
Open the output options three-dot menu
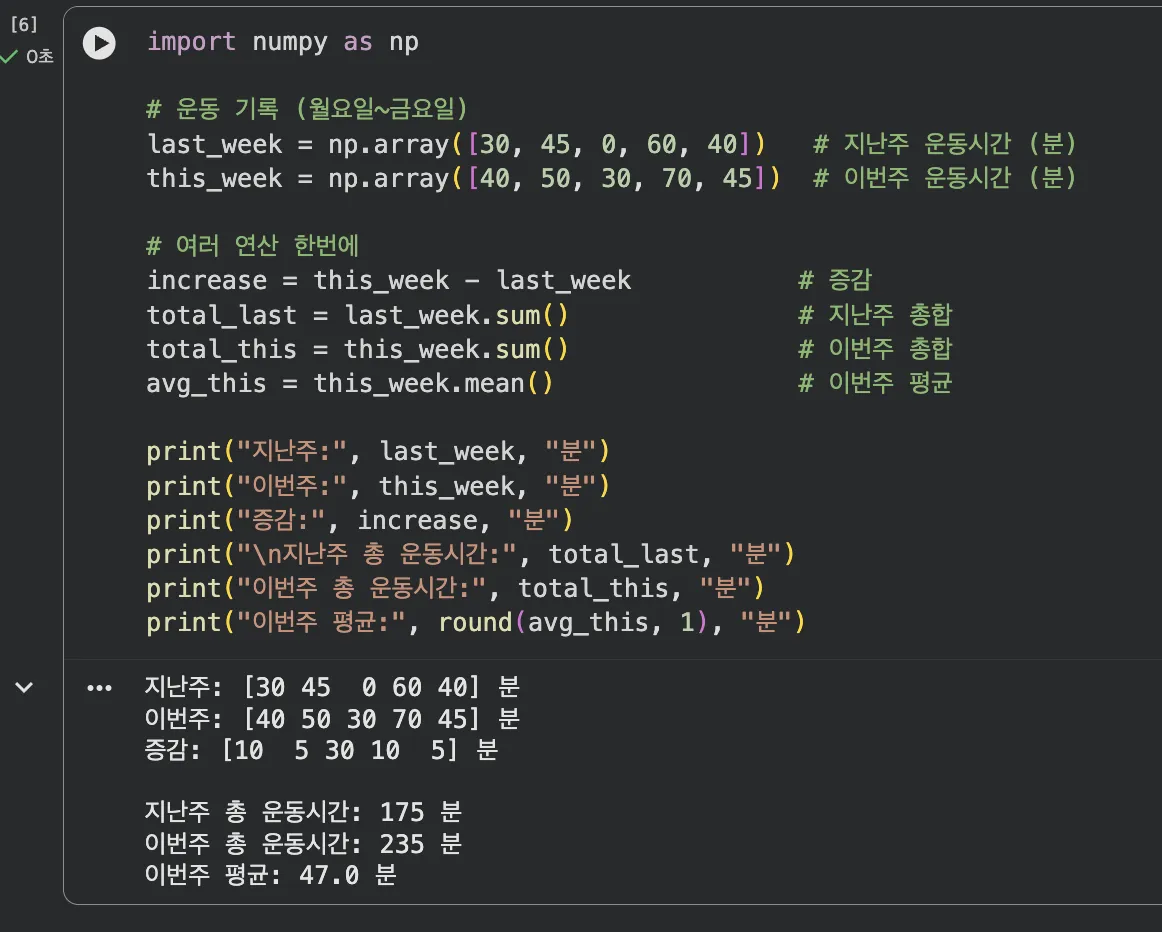[99, 688]
